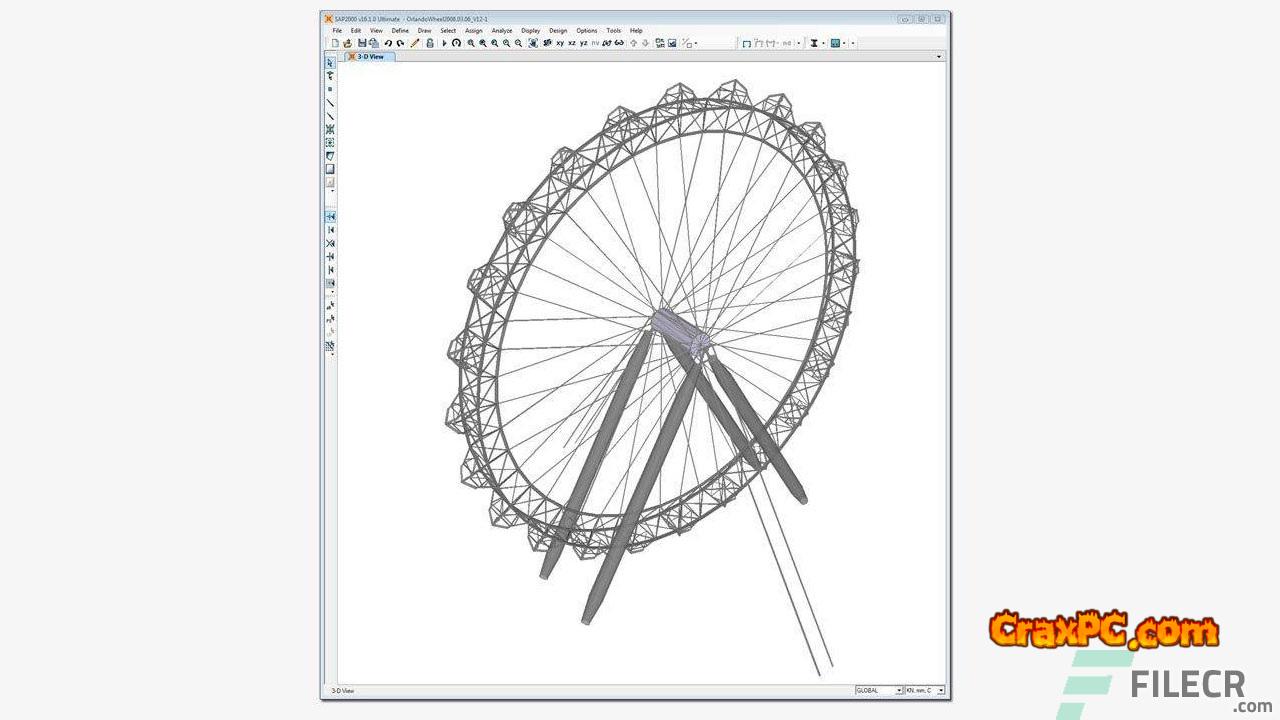
Task: Click the Rubber Band Zoom icon
Action: click(x=471, y=43)
